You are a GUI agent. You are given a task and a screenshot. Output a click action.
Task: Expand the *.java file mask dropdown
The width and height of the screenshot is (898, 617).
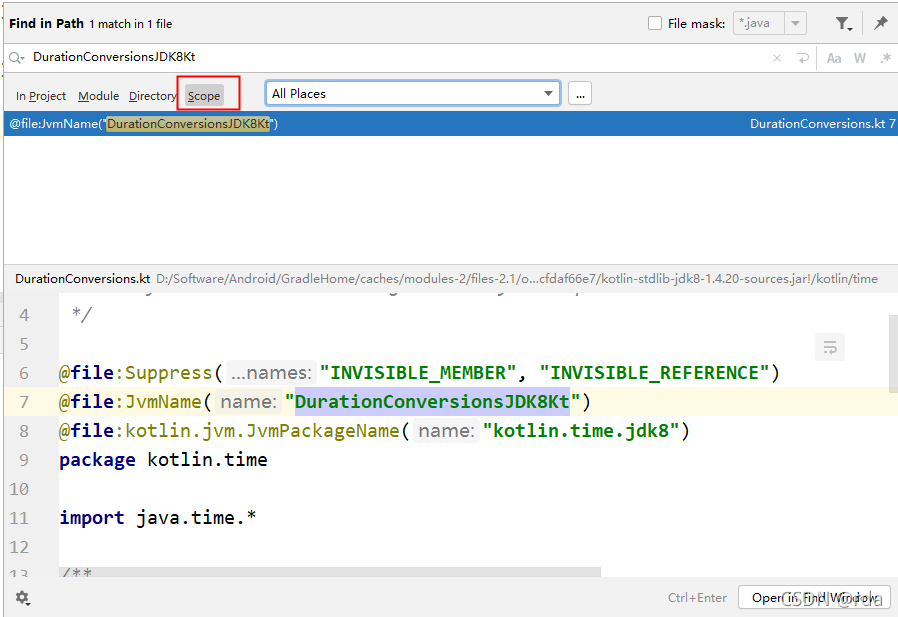click(795, 23)
